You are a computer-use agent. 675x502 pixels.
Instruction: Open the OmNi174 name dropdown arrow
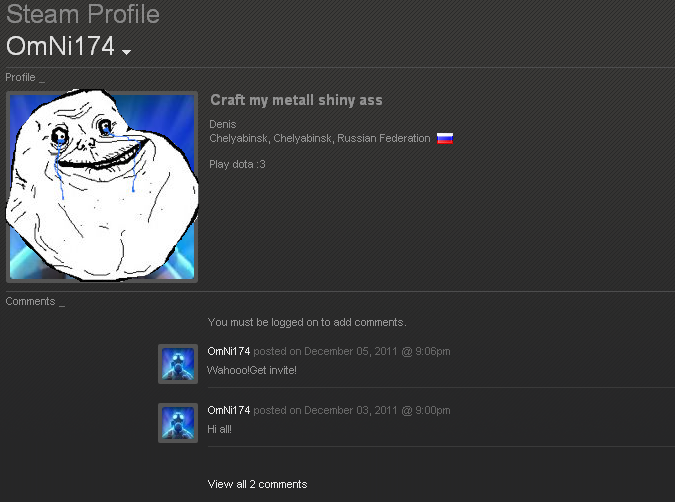pos(126,52)
